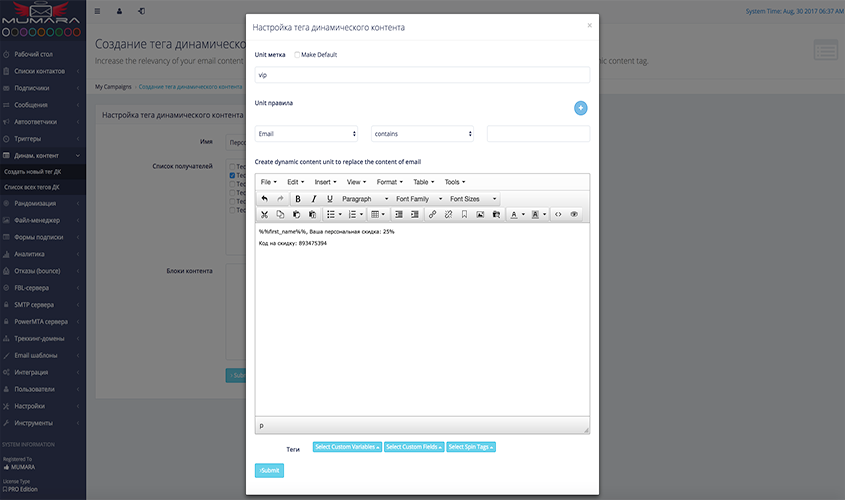Screen dimensions: 845x500
Task: Toggle bold formatting in the editor
Action: (297, 199)
